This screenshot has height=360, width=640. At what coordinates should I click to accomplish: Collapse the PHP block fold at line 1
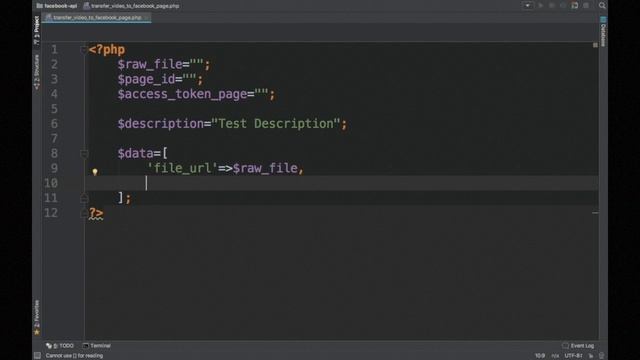coord(84,50)
